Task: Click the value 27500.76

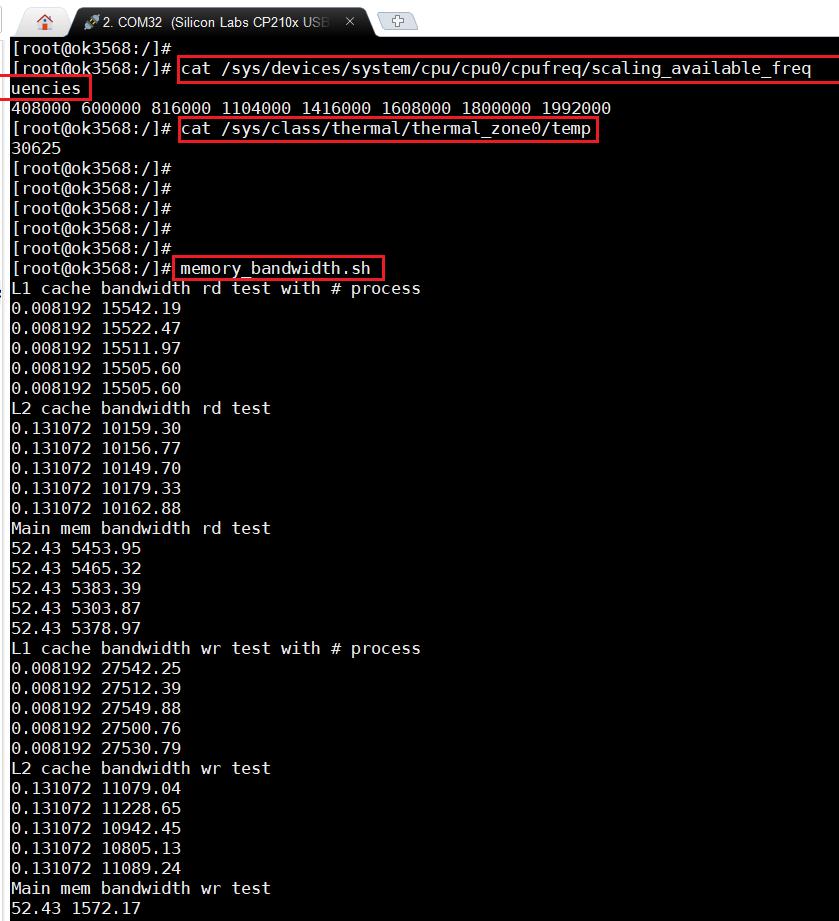Action: (141, 728)
